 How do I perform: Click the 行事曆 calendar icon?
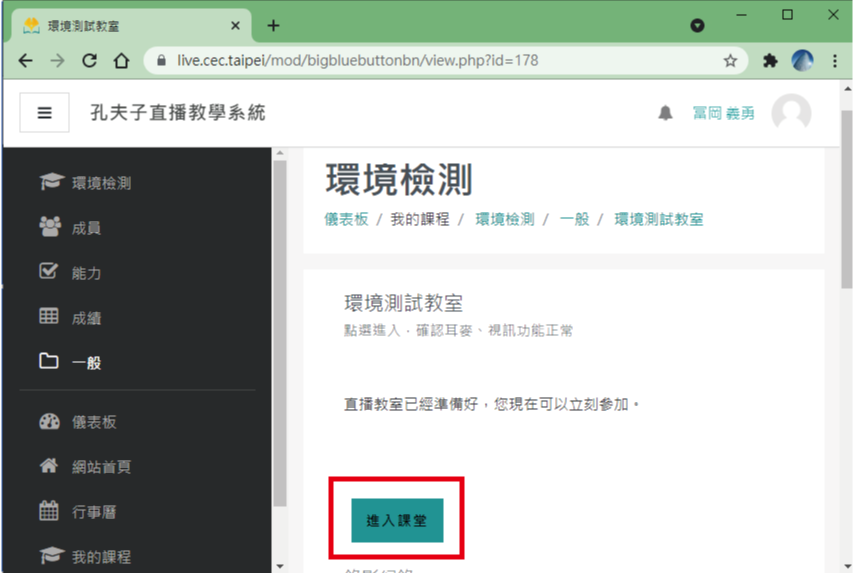(48, 511)
